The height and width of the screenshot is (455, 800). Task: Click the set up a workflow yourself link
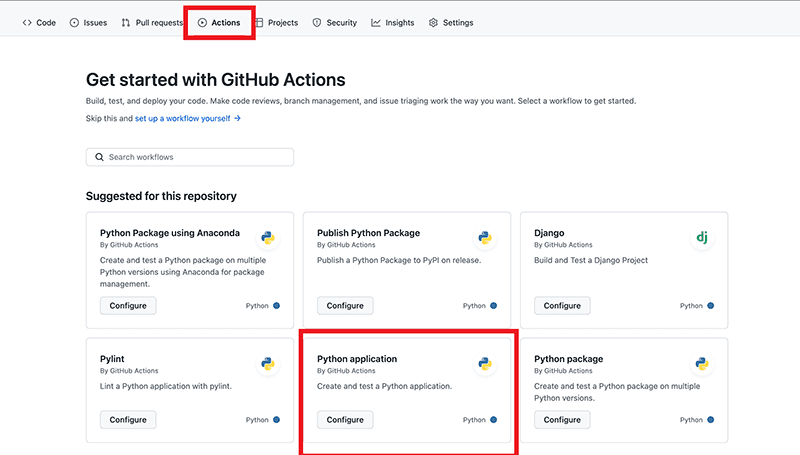[188, 118]
